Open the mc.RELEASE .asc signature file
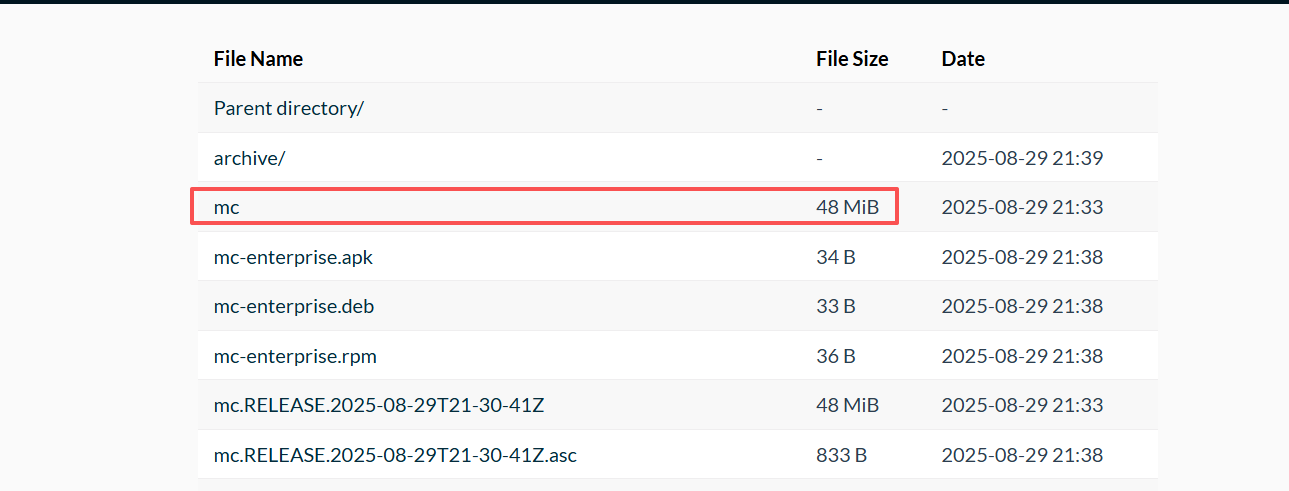Viewport: 1289px width, 491px height. [395, 455]
